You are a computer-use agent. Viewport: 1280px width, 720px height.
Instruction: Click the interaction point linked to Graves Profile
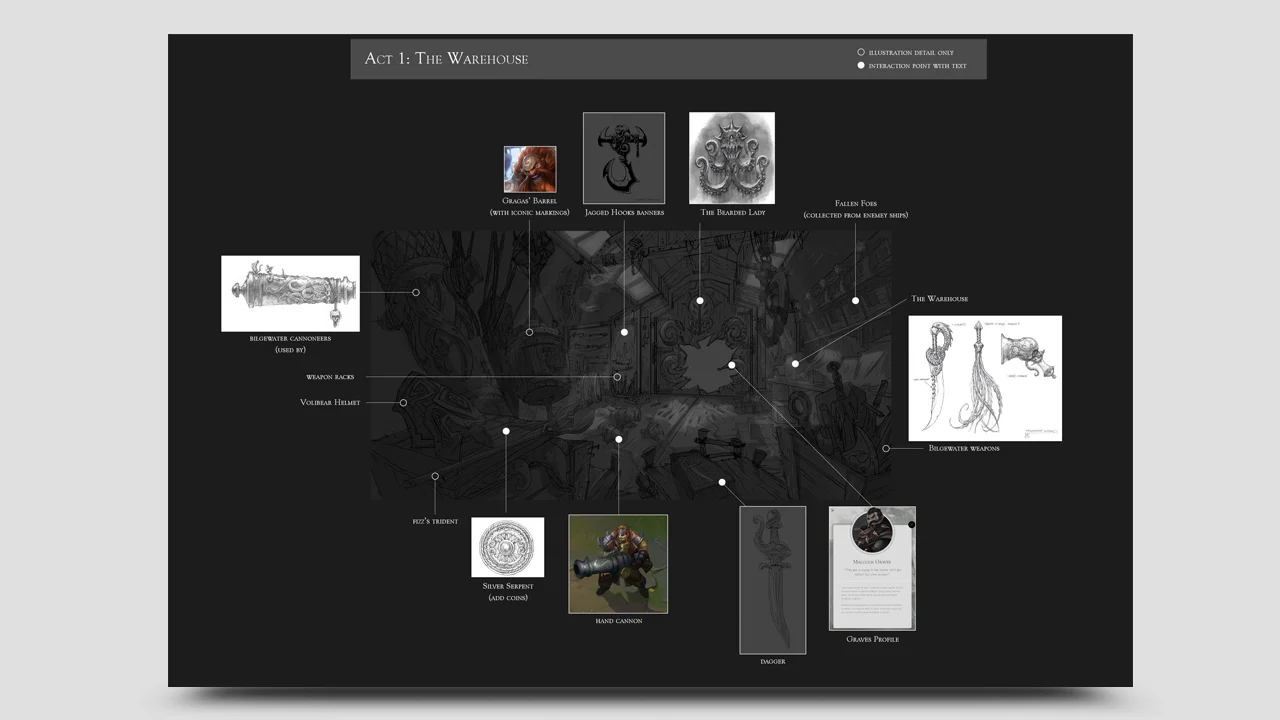tap(732, 365)
